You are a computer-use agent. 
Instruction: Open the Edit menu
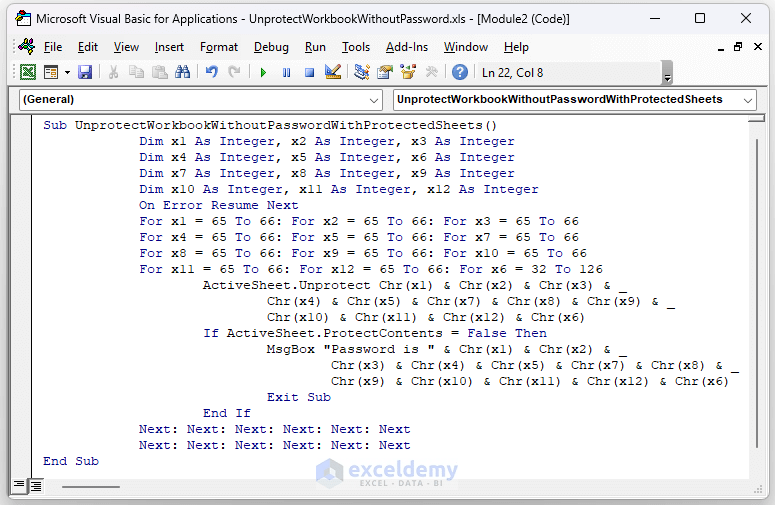coord(88,47)
